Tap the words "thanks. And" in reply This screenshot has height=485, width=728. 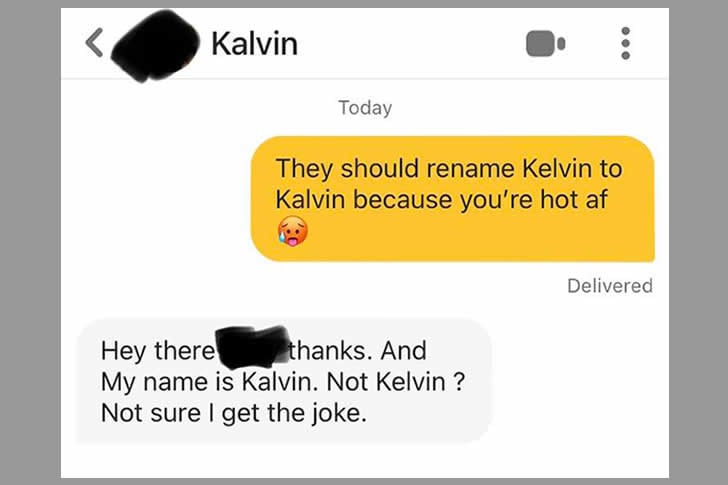(x=357, y=350)
